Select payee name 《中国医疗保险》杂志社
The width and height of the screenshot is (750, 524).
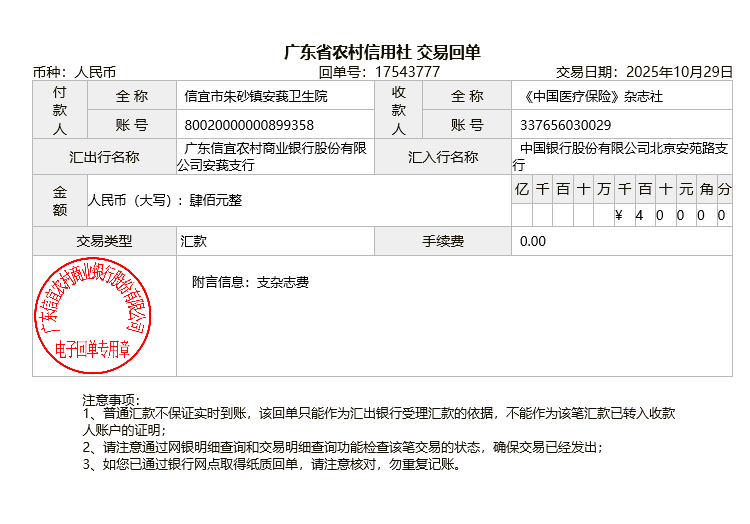tap(592, 97)
